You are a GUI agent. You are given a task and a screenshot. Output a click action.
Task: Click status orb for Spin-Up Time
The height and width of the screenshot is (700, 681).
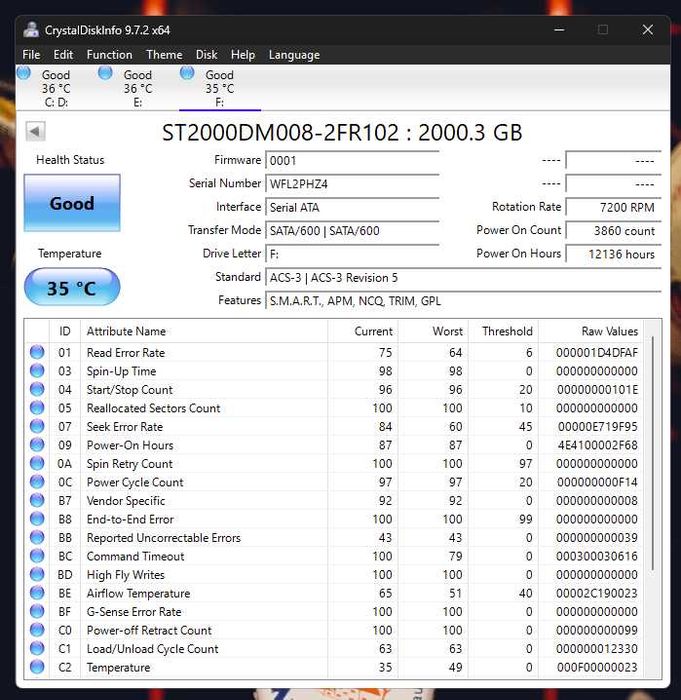[x=37, y=371]
